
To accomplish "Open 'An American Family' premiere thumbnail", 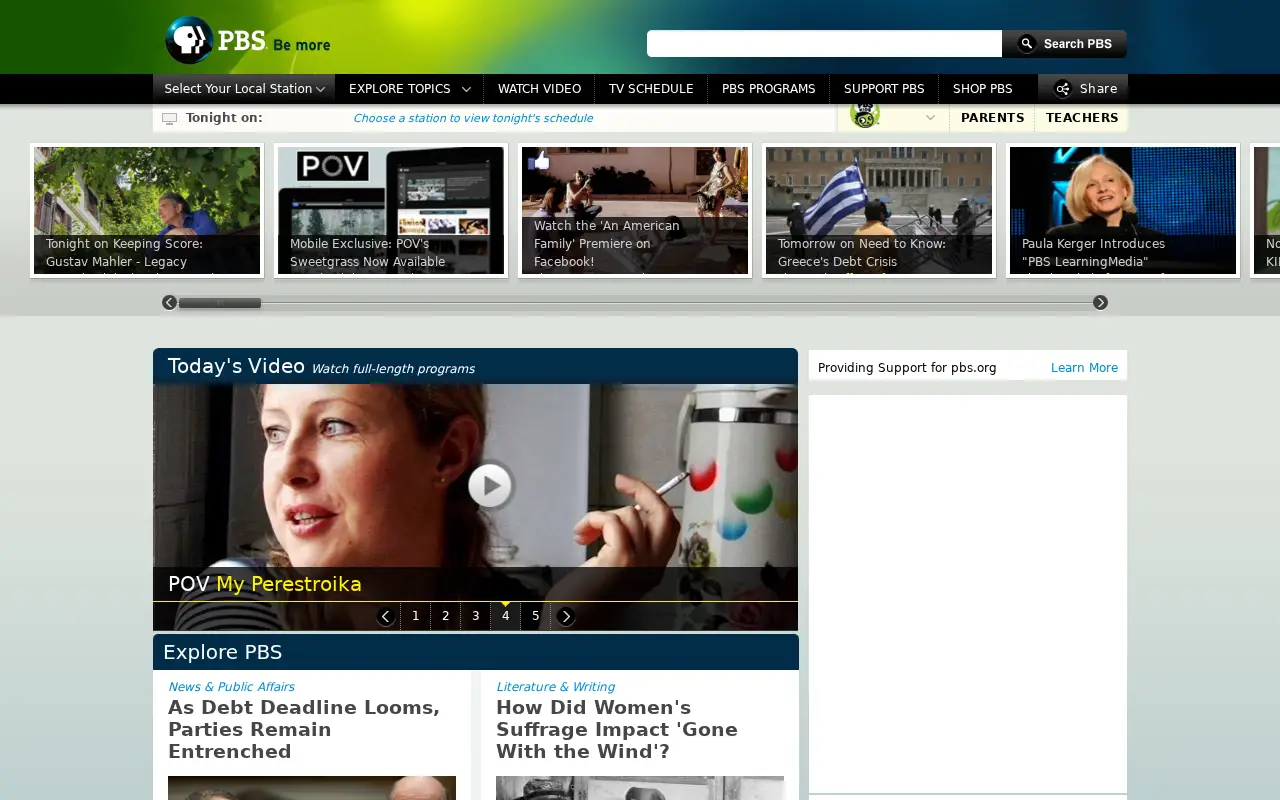I will click(635, 210).
